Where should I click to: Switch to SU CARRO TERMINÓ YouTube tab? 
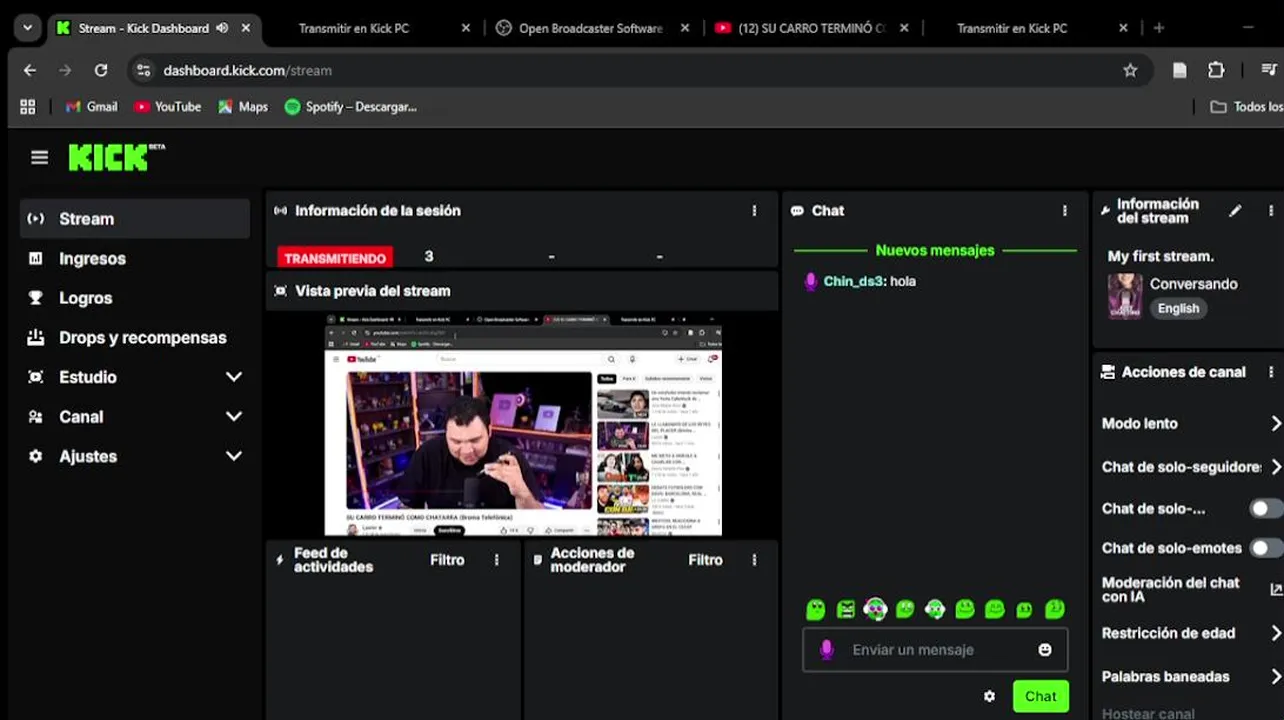(810, 28)
